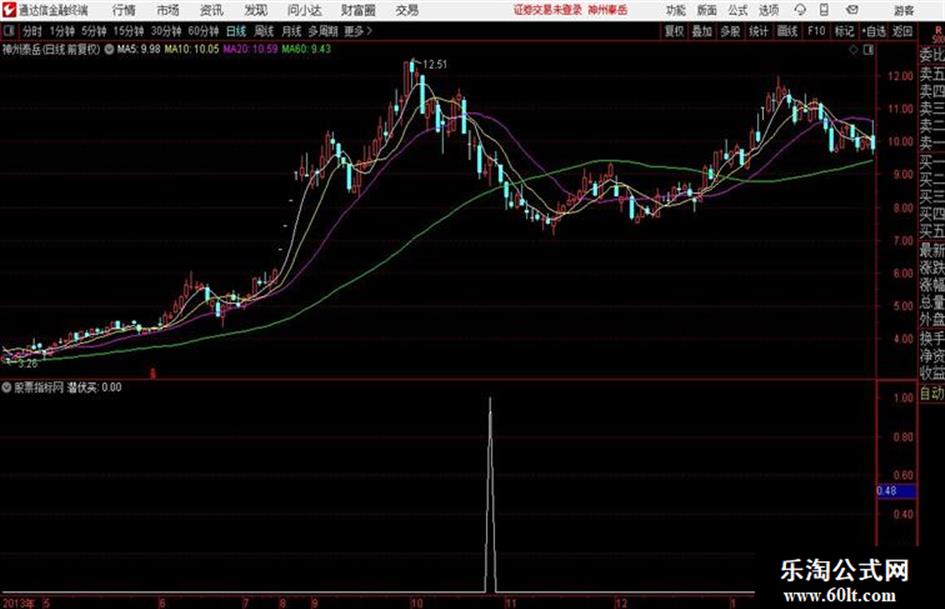This screenshot has height=609, width=945.
Task: Click the 标记 mark button
Action: 844,31
